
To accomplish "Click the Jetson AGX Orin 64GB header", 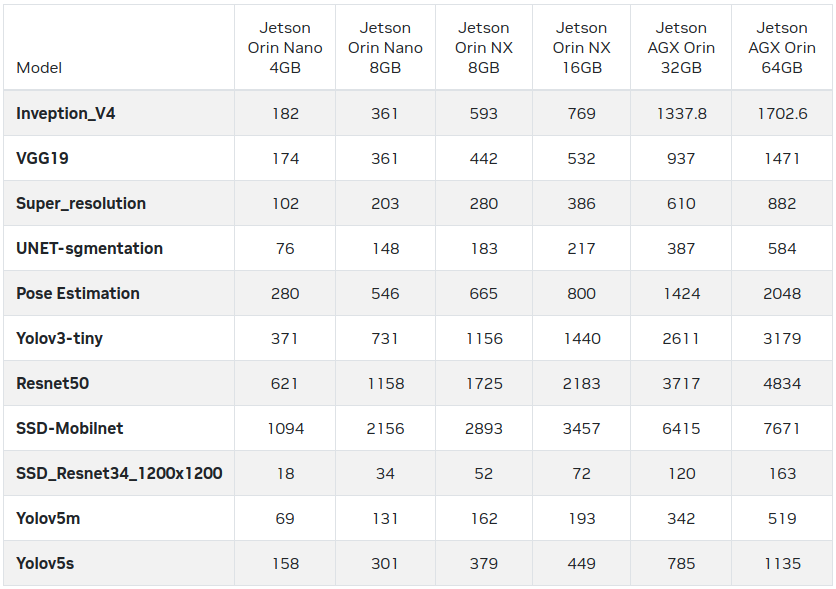I will coord(782,48).
